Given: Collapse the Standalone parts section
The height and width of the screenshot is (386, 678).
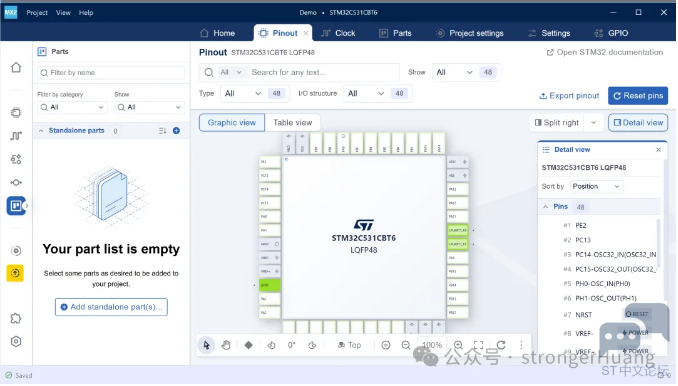Looking at the screenshot, I should click(x=41, y=131).
